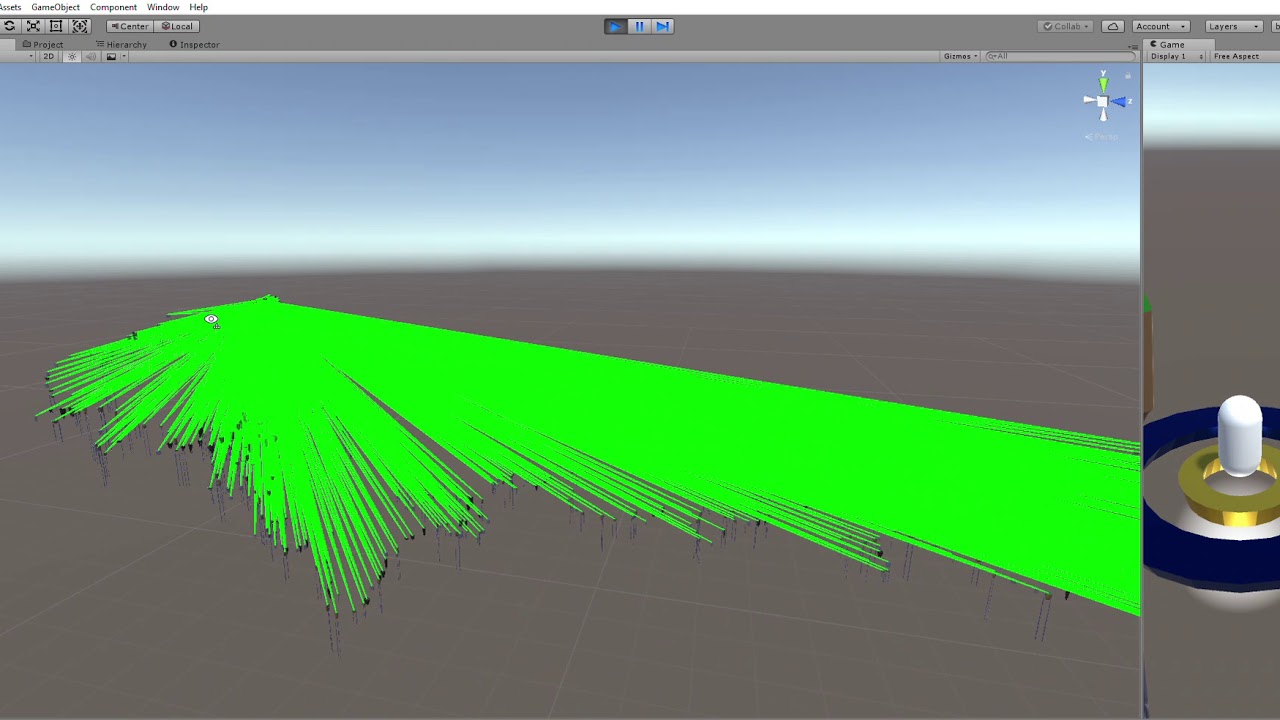Viewport: 1280px width, 720px height.
Task: Click the Scene search field
Action: [1058, 56]
